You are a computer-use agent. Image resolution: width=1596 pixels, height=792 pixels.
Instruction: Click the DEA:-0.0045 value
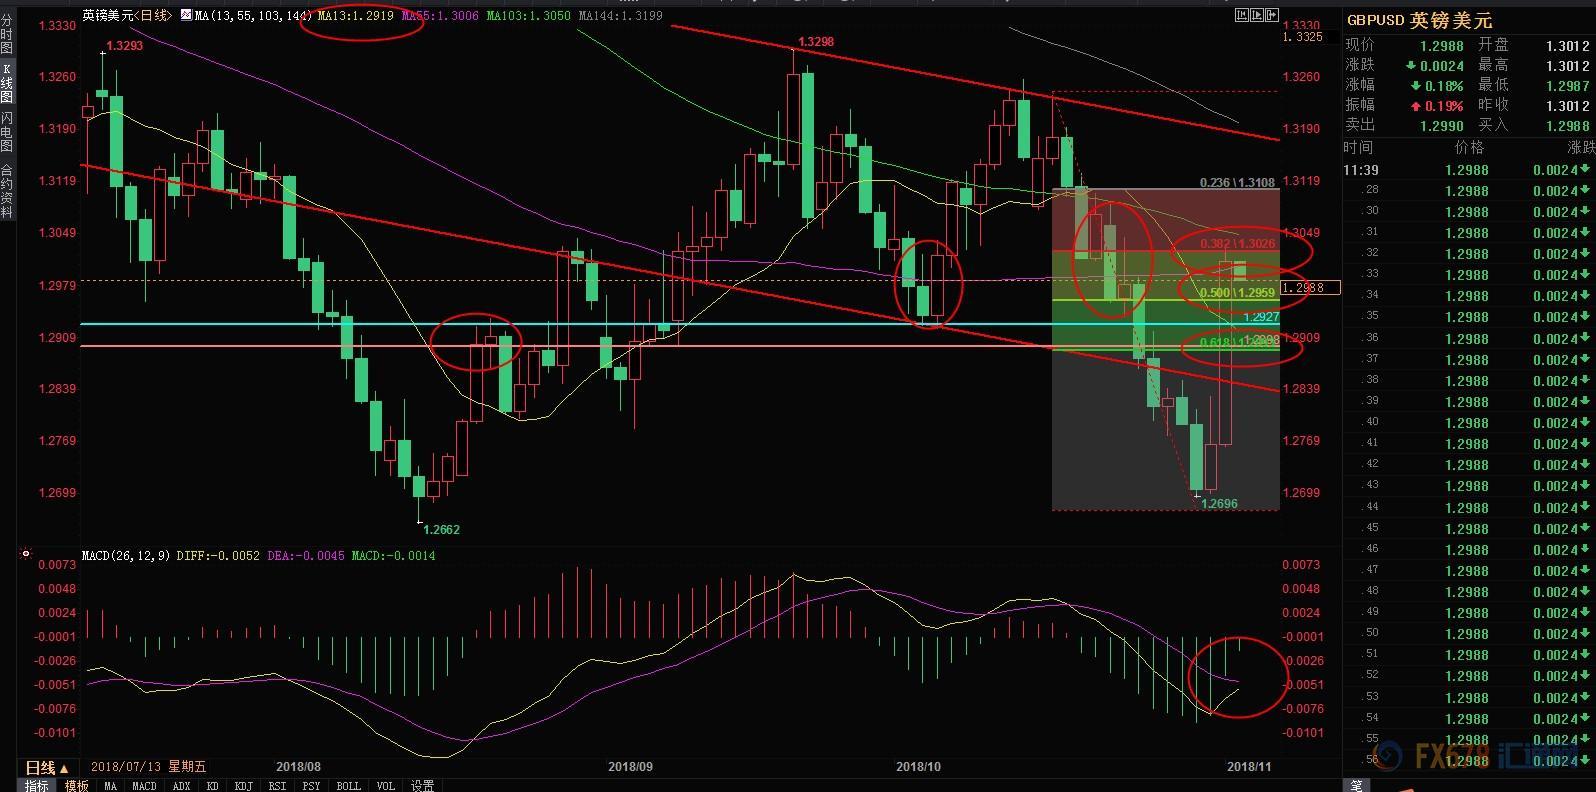tap(306, 555)
